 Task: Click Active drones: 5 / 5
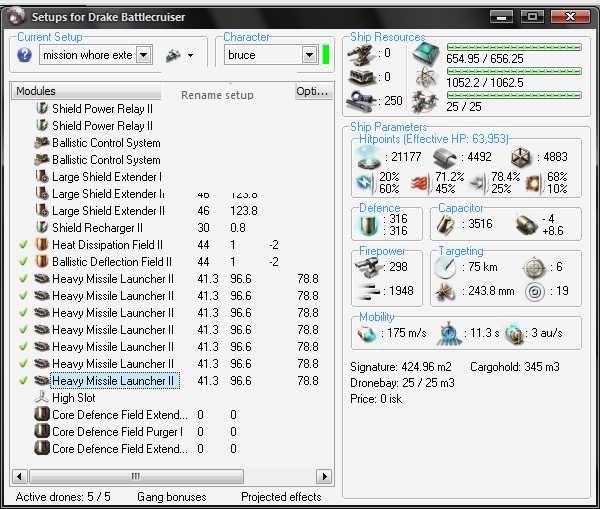pyautogui.click(x=63, y=497)
